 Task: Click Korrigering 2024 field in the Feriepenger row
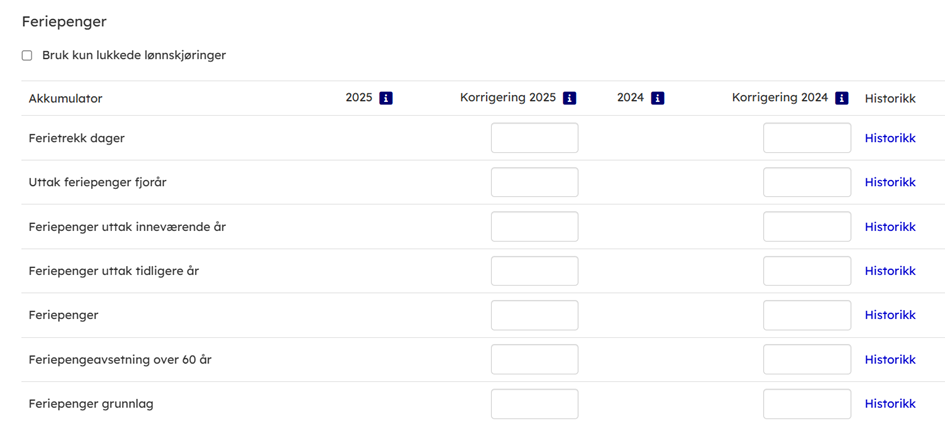pyautogui.click(x=807, y=315)
